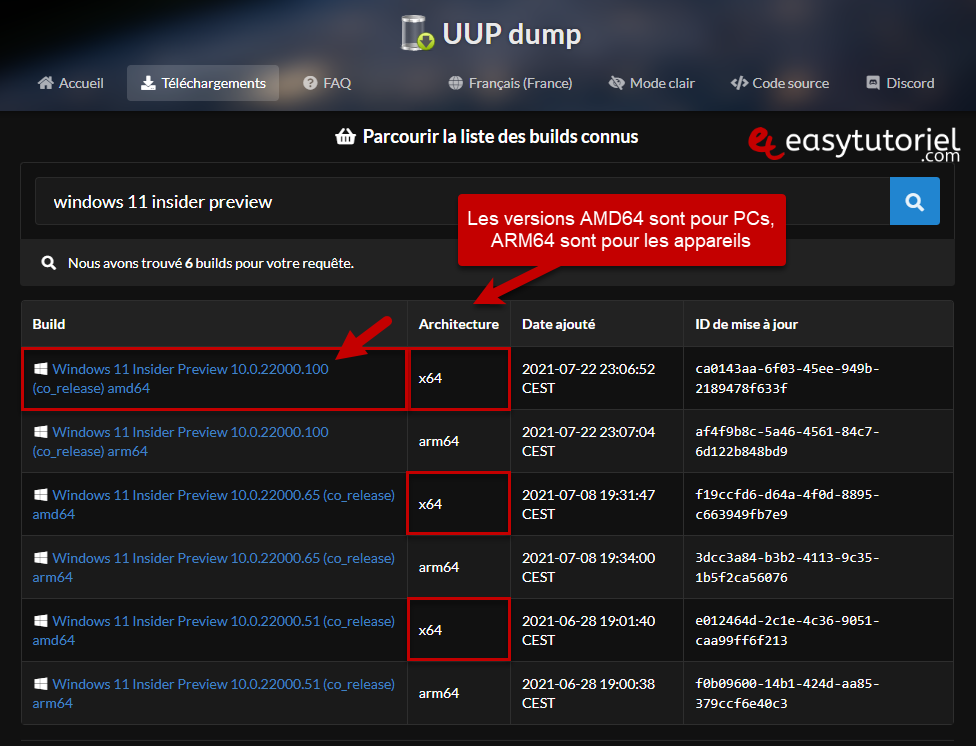Image resolution: width=976 pixels, height=746 pixels.
Task: Open Windows 11 Insider Preview 10.0.22000.51 amd64
Action: [x=214, y=630]
